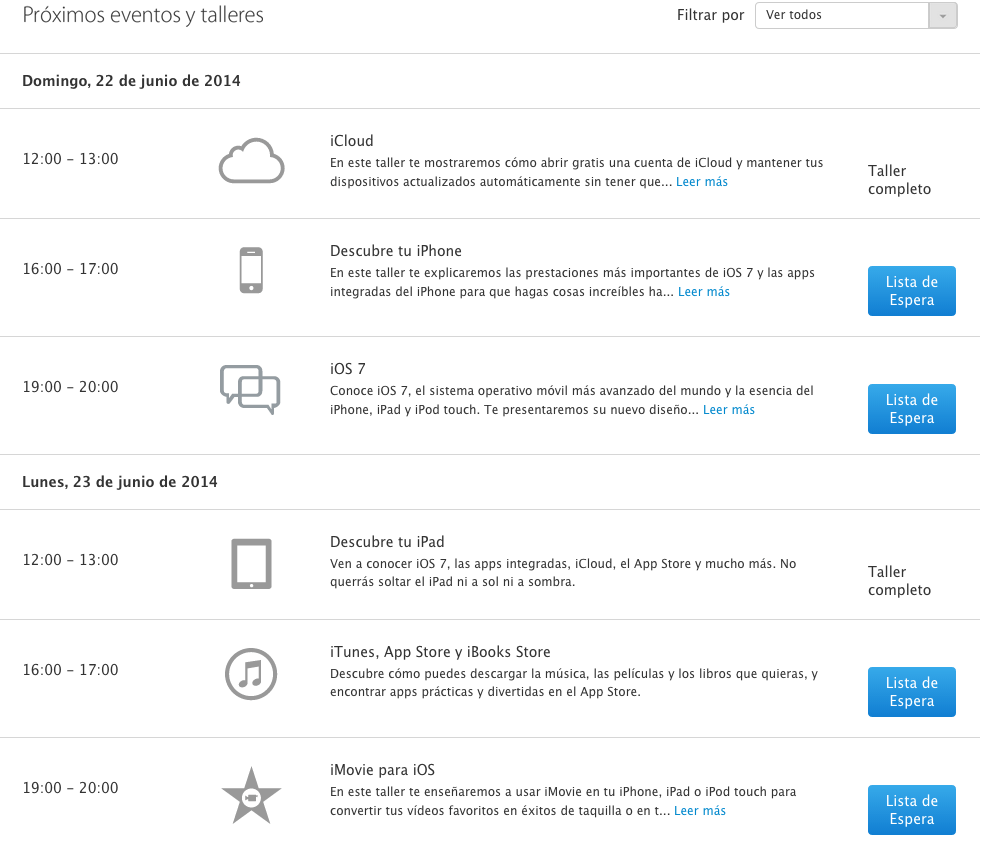Click the iTunes music note icon
The height and width of the screenshot is (849, 985).
pyautogui.click(x=251, y=674)
